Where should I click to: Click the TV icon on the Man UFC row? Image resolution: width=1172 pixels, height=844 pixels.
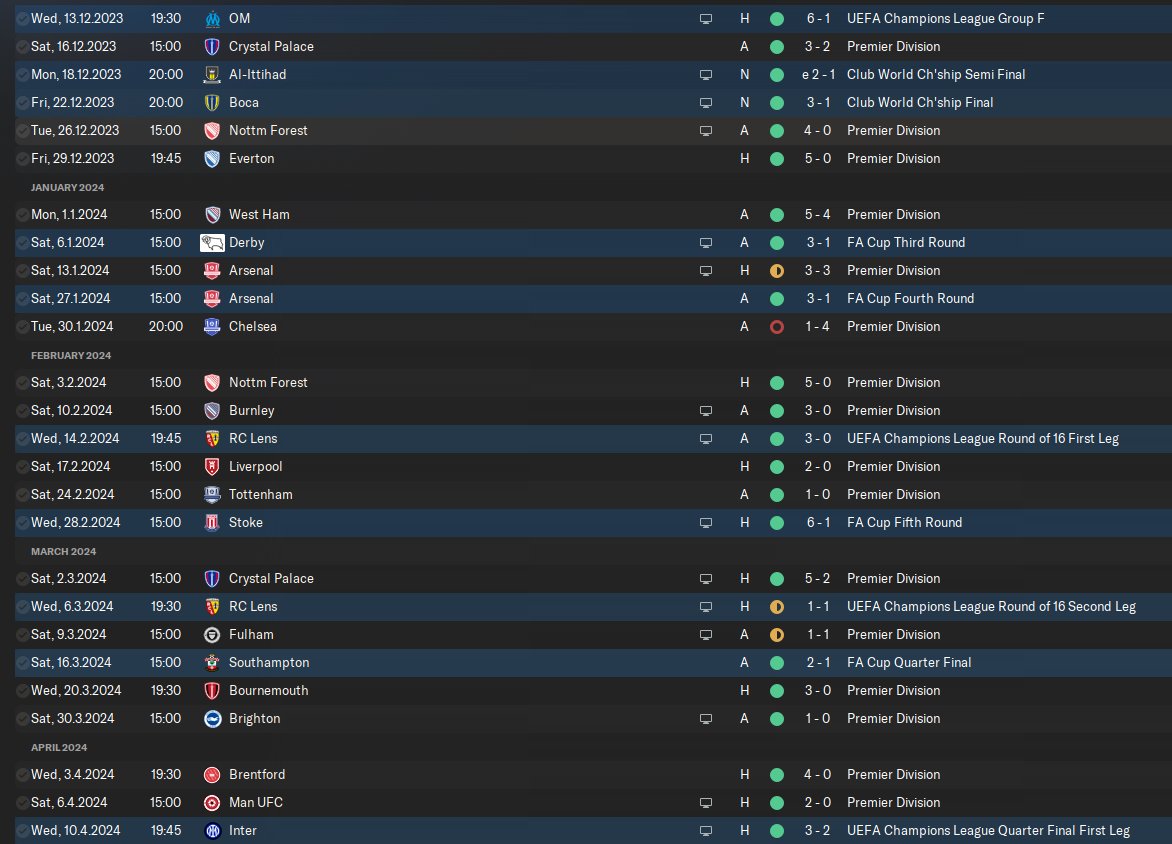point(706,803)
